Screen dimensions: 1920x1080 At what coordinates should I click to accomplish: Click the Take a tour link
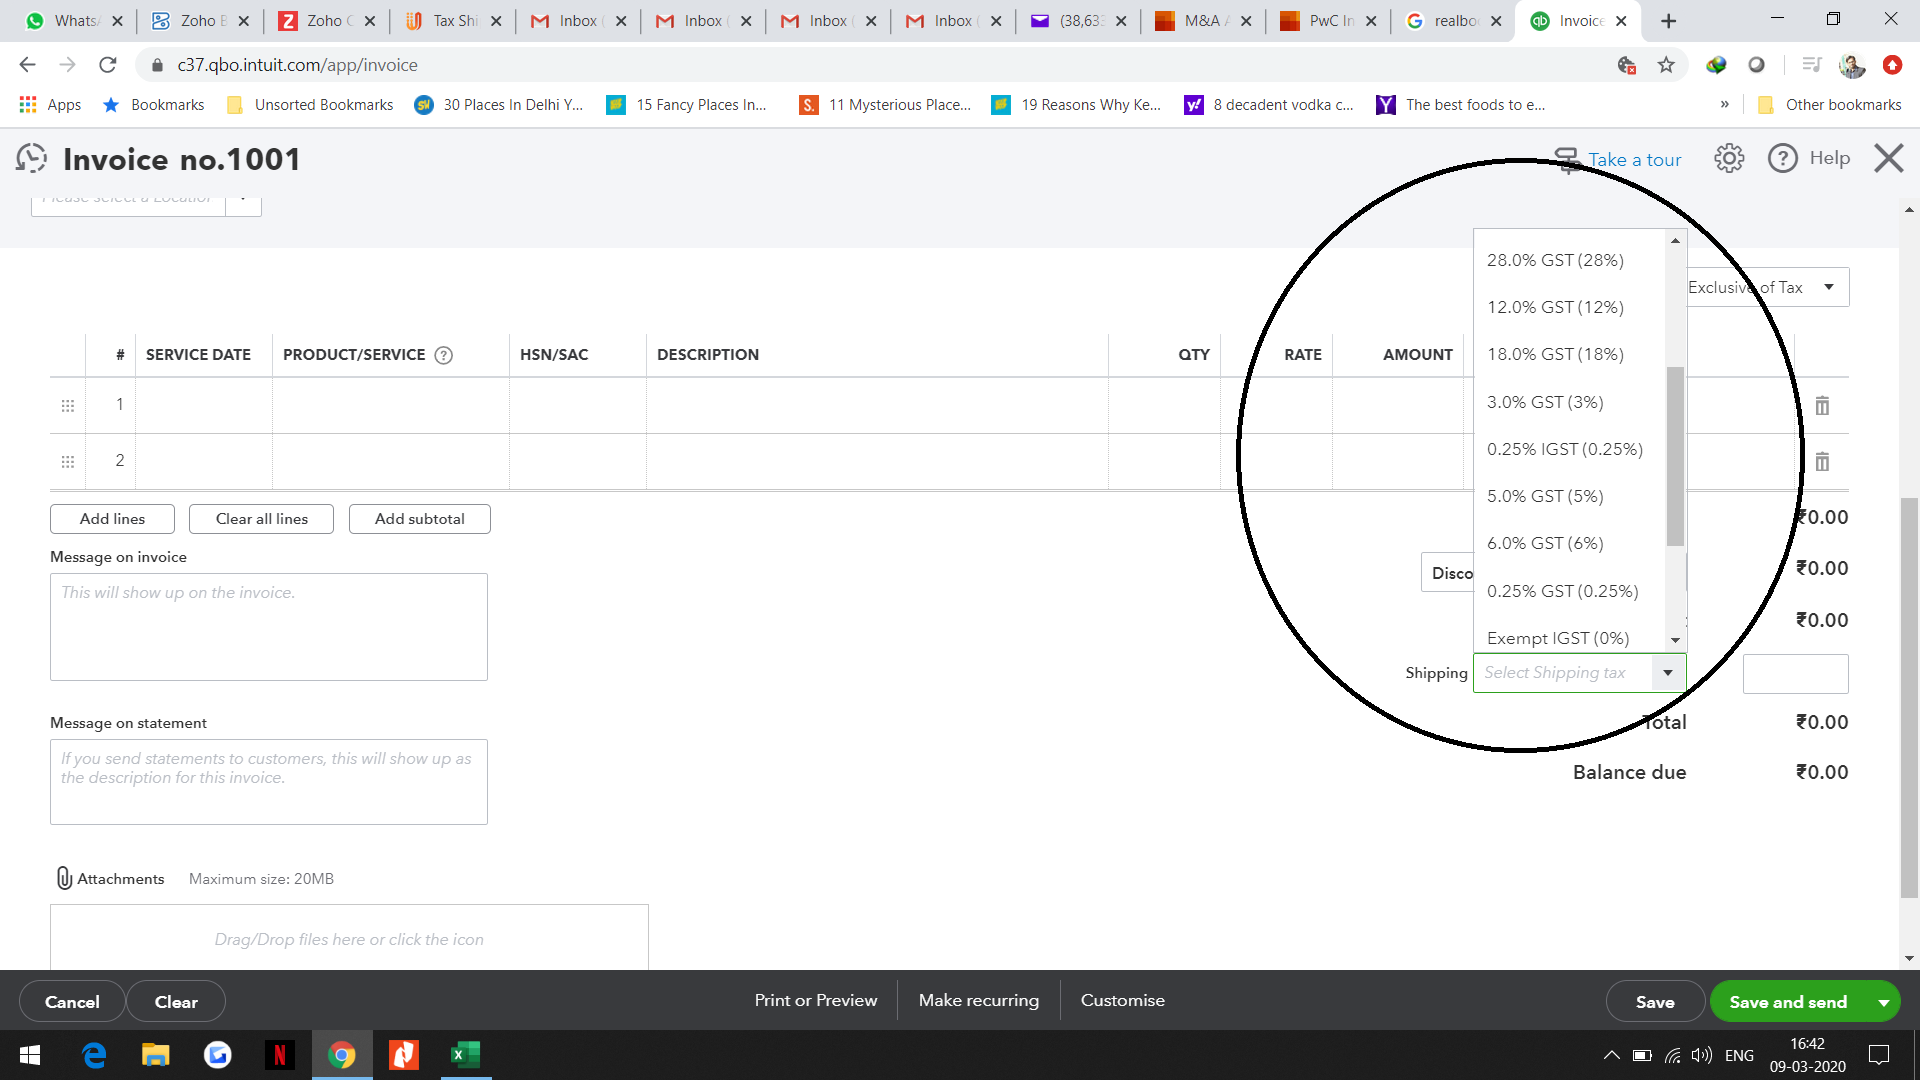tap(1634, 160)
